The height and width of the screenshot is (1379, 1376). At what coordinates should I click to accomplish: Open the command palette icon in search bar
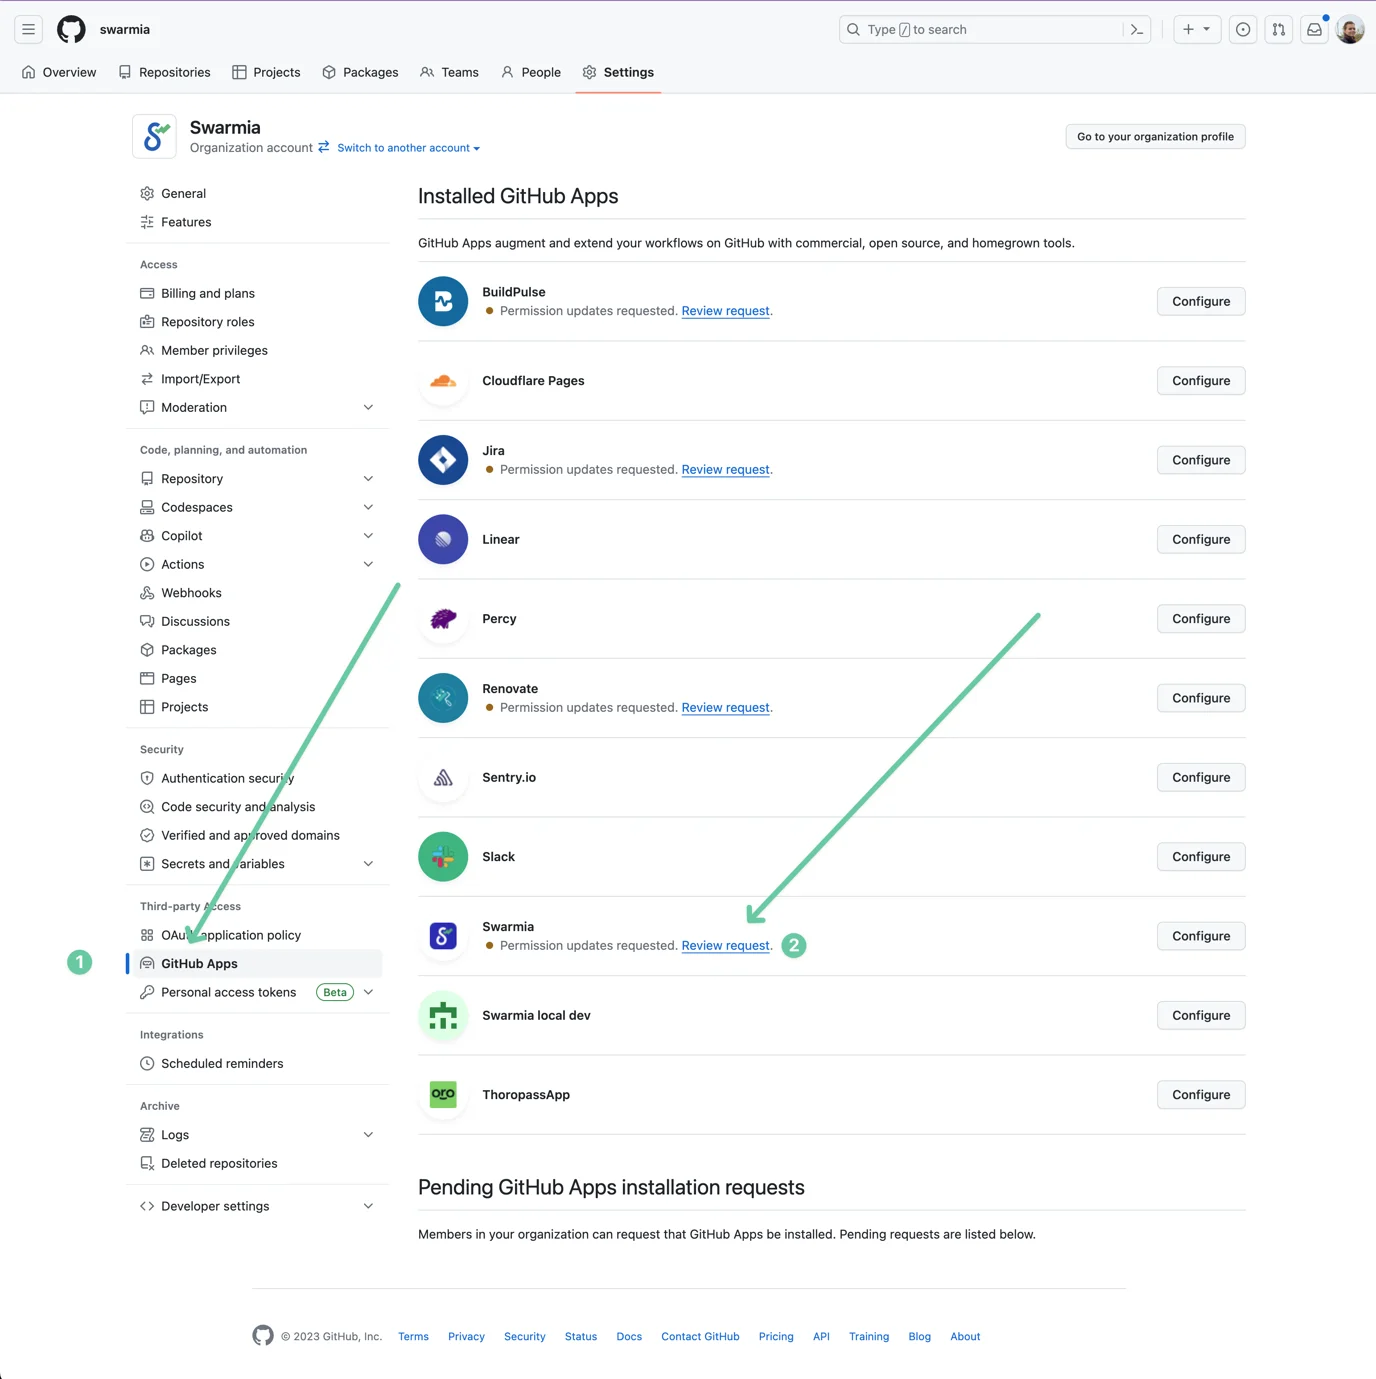1136,30
